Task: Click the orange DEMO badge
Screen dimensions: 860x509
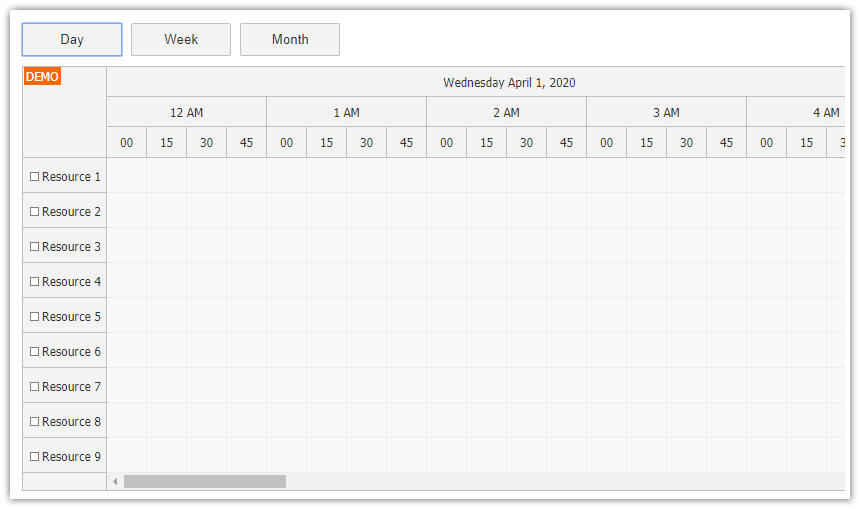Action: (x=42, y=77)
